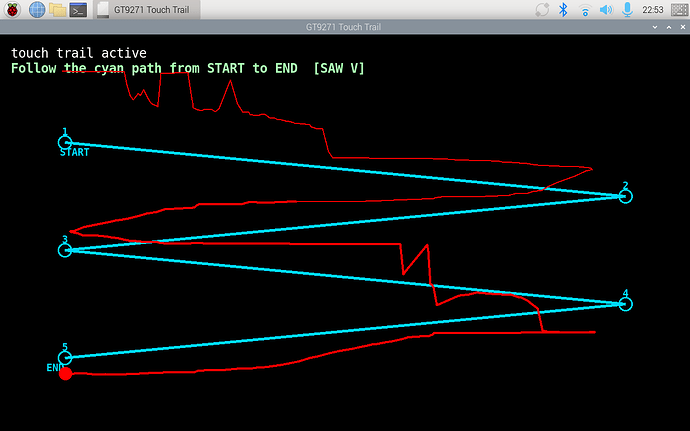Tap waypoint 1 START circle
This screenshot has width=690, height=431.
coord(65,142)
